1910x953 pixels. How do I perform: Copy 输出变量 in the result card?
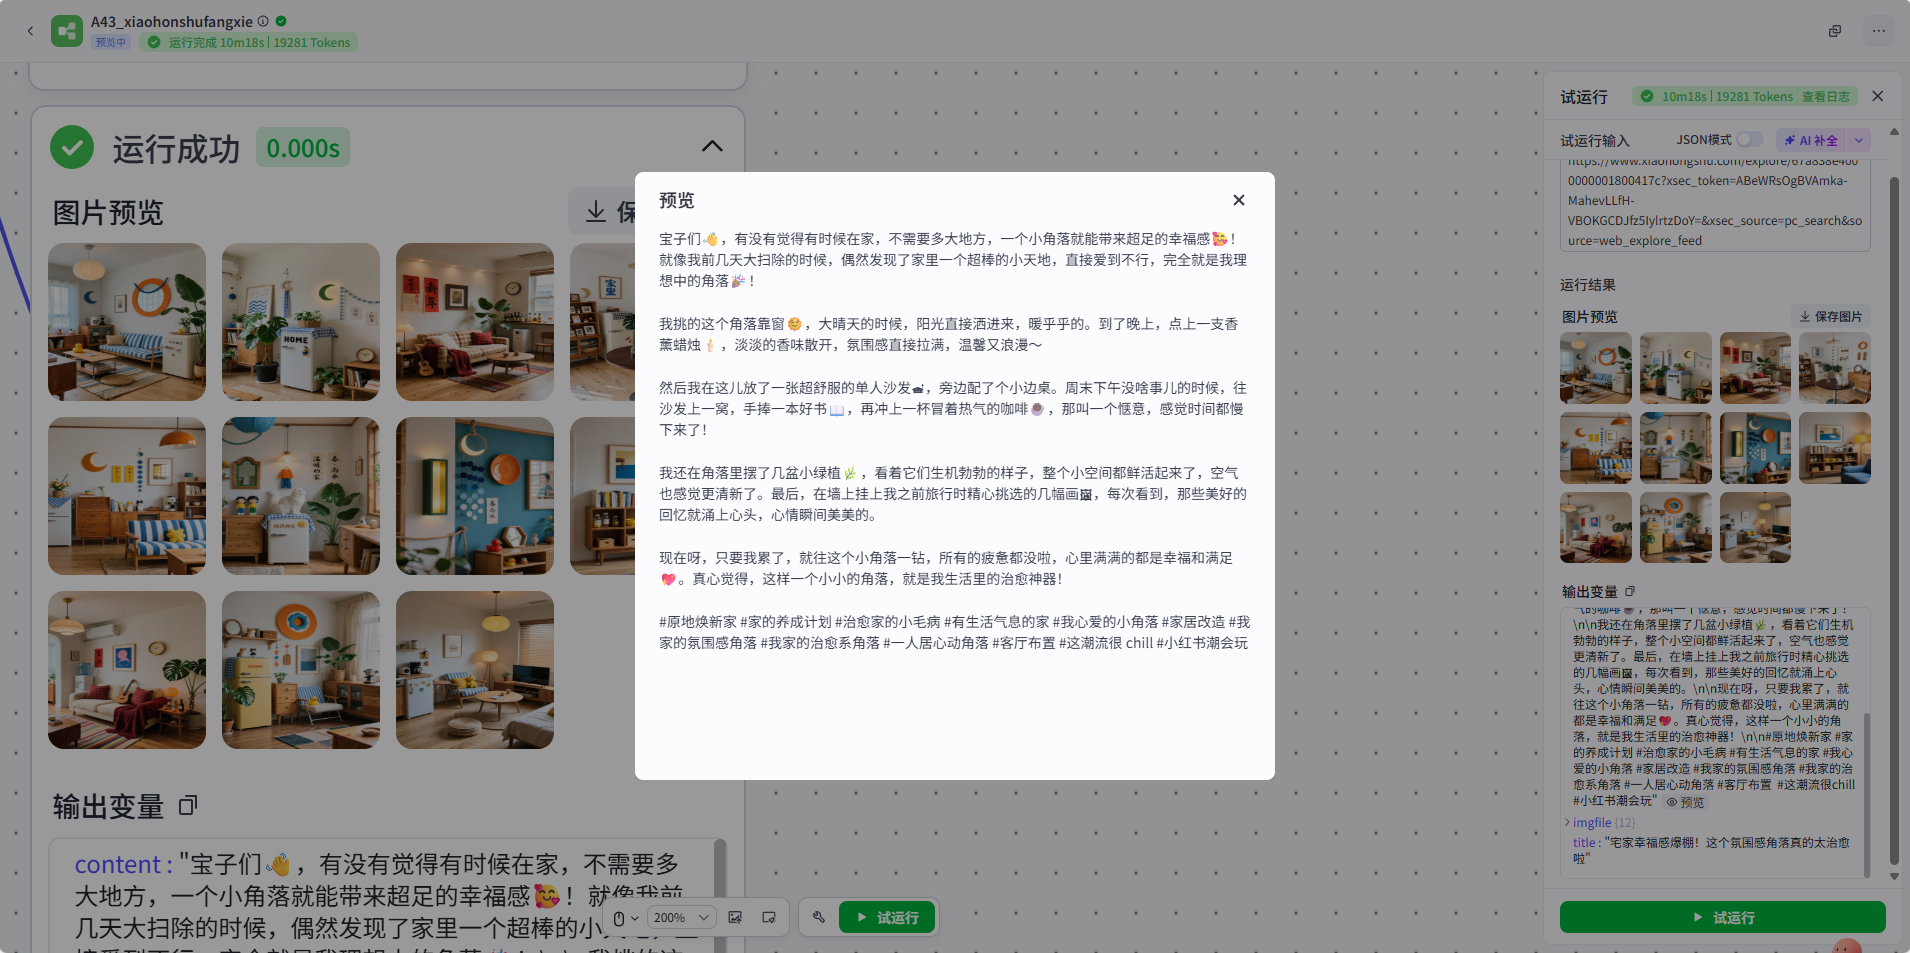coord(188,805)
